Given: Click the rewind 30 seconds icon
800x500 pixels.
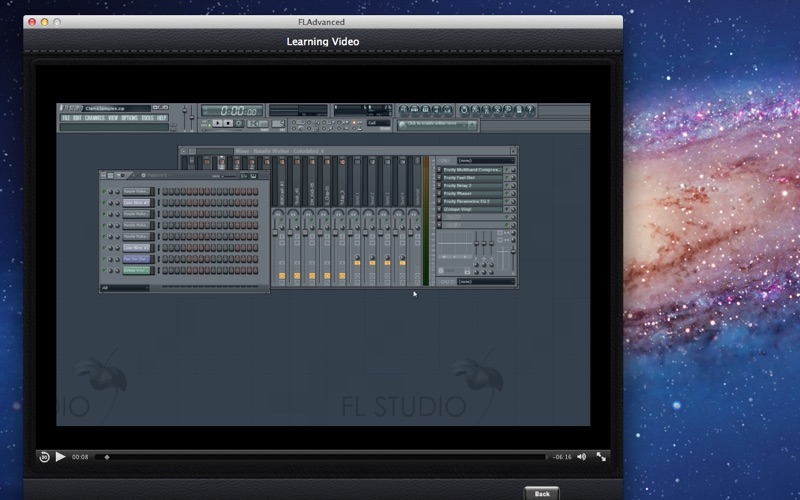Looking at the screenshot, I should click(44, 457).
